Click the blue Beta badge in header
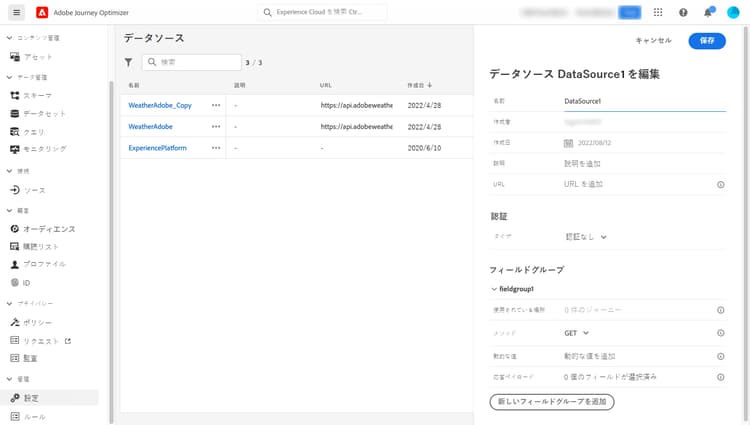Screen dimensions: 750x425 [629, 12]
